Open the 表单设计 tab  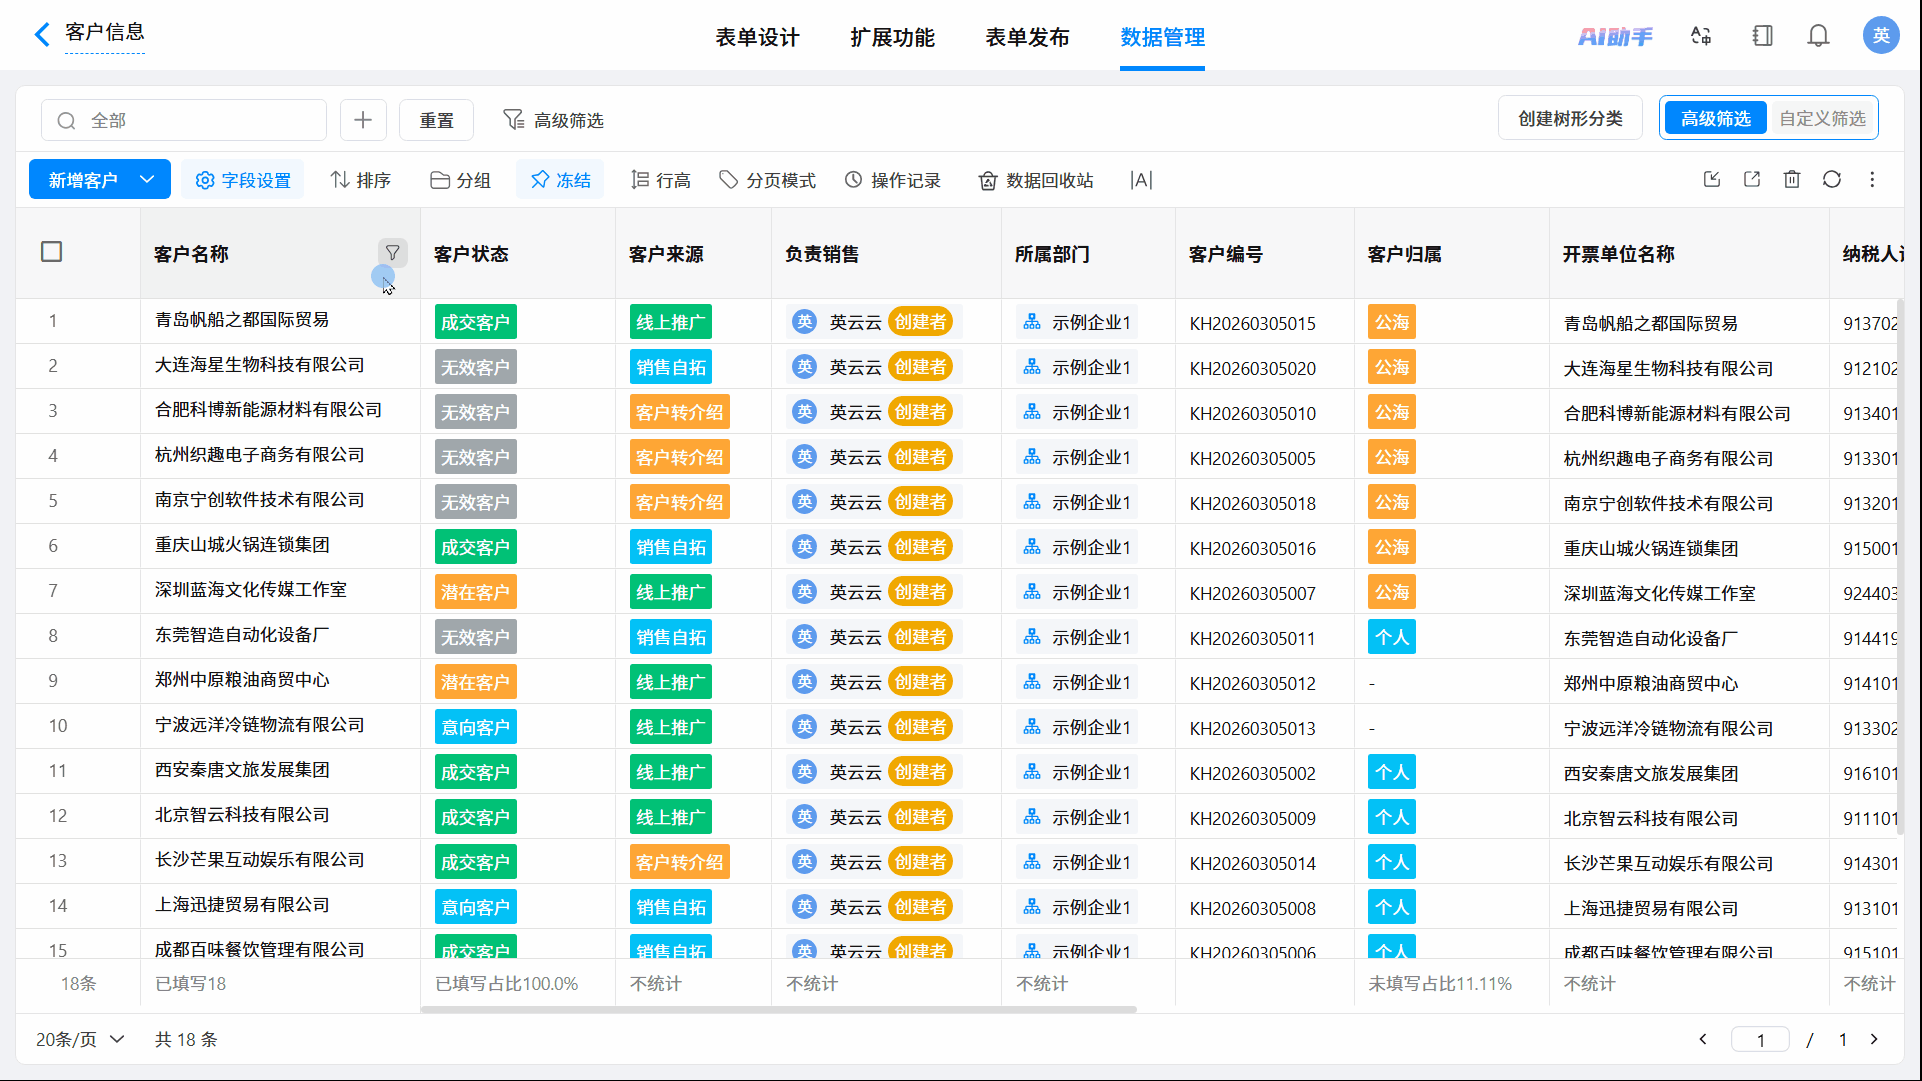tap(757, 37)
